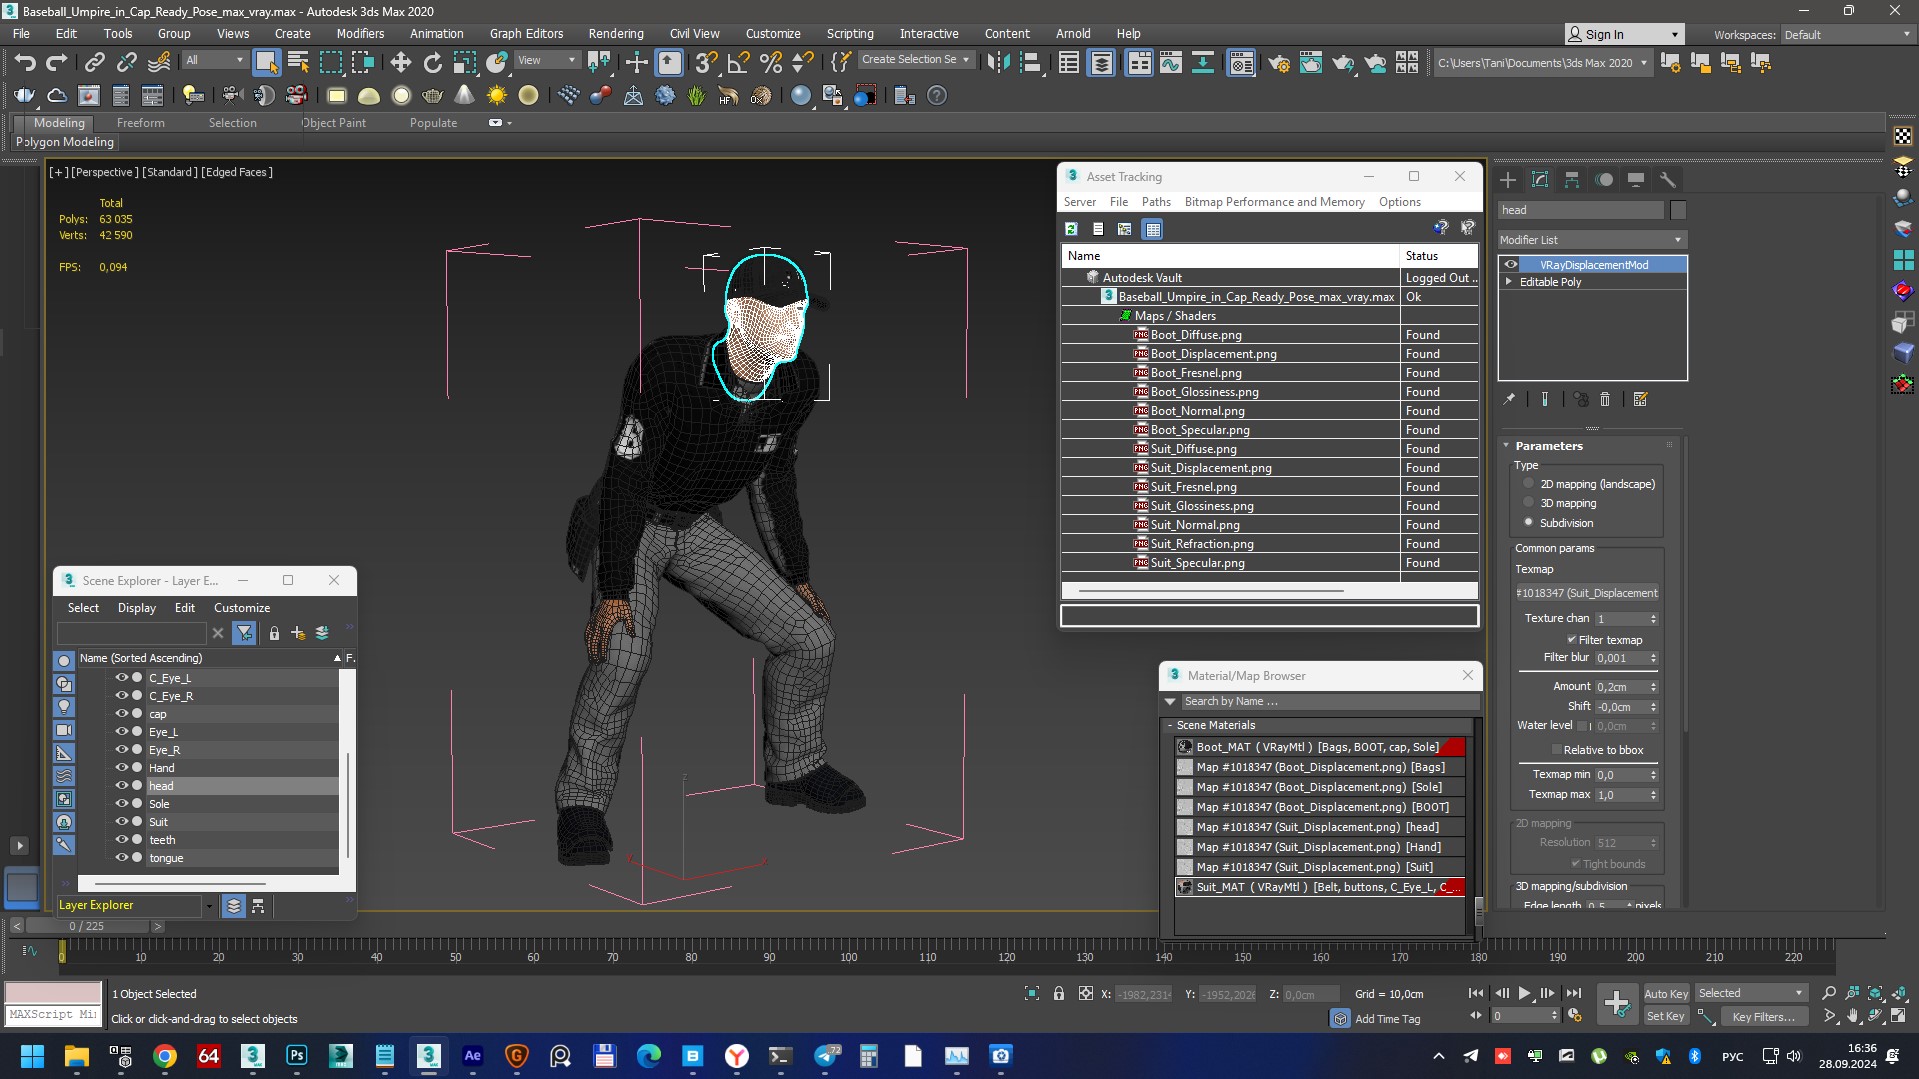Click the Undo arrow icon
1919x1079 pixels.
pyautogui.click(x=24, y=63)
